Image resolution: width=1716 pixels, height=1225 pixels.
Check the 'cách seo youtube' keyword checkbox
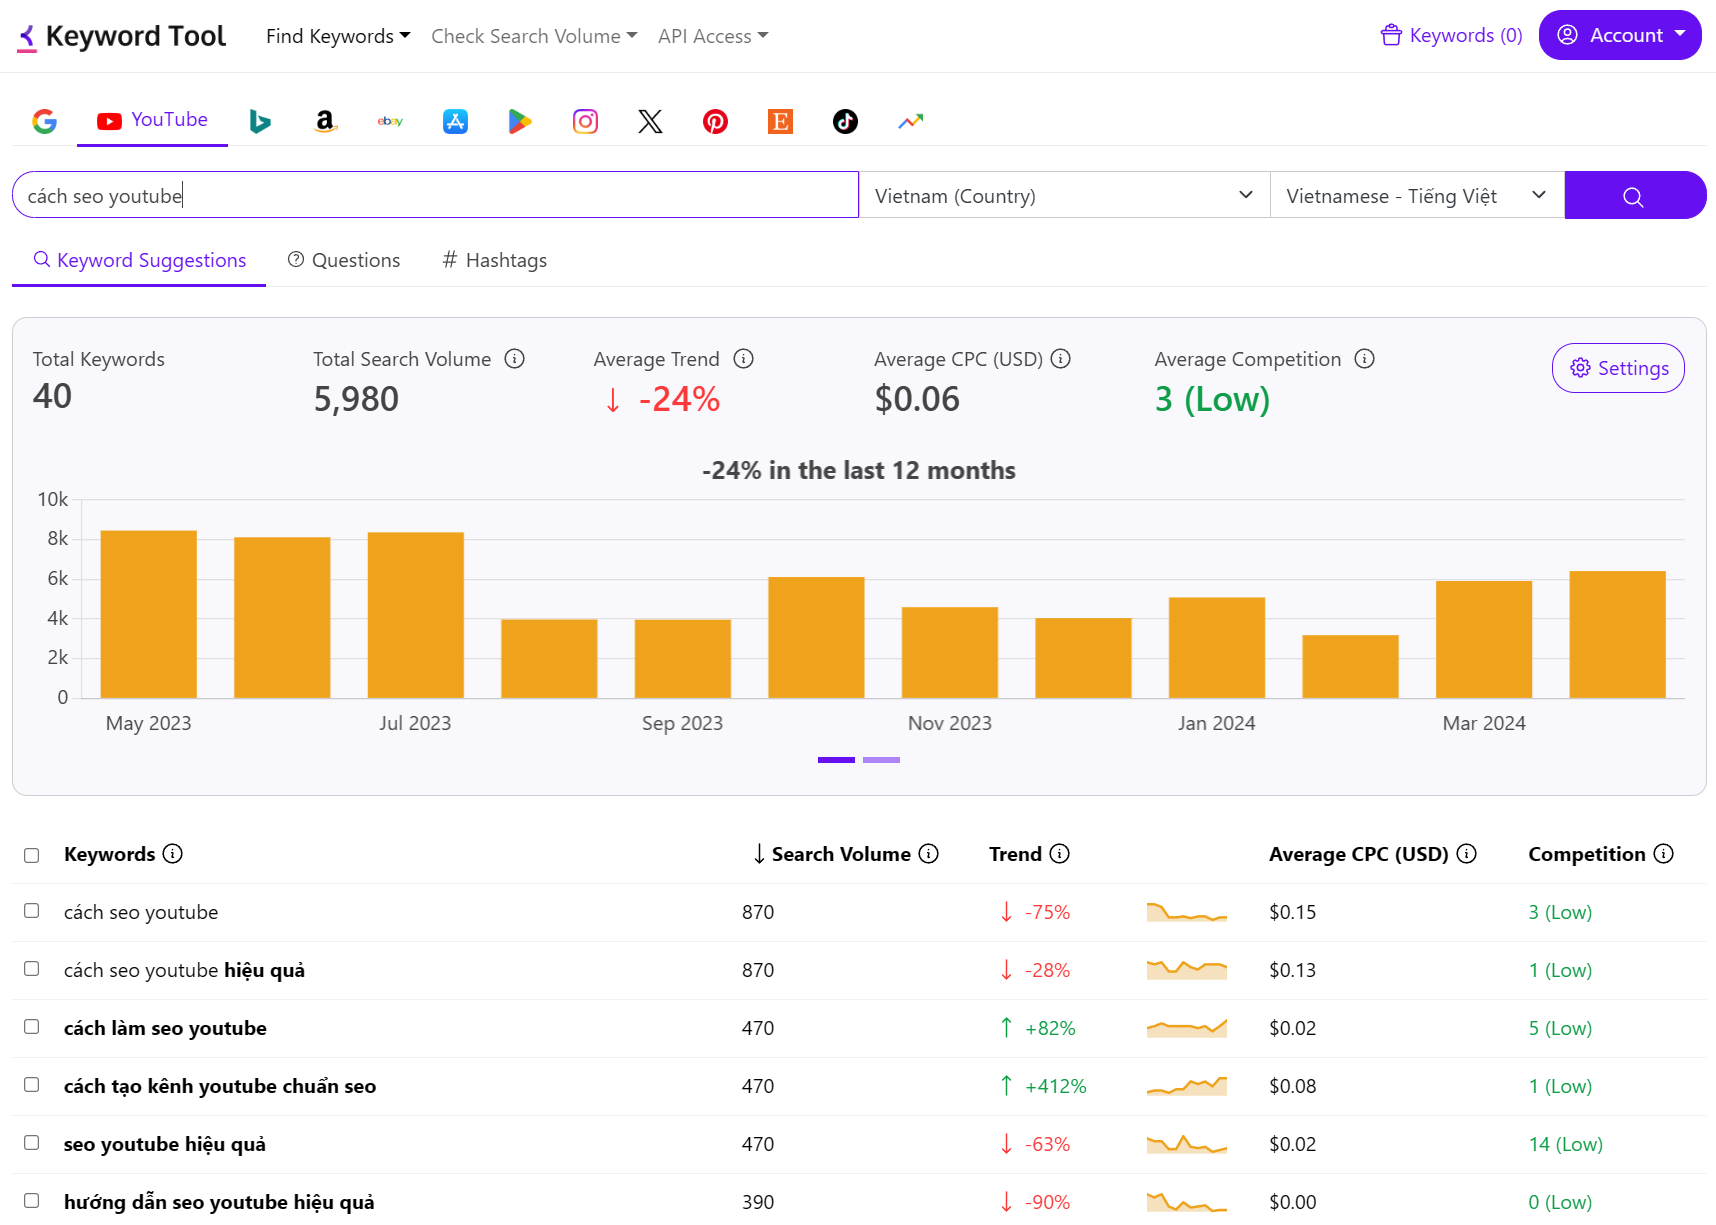[32, 911]
